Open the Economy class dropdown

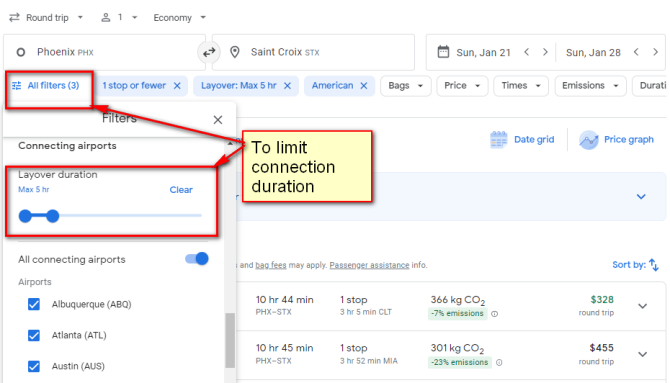(x=179, y=18)
